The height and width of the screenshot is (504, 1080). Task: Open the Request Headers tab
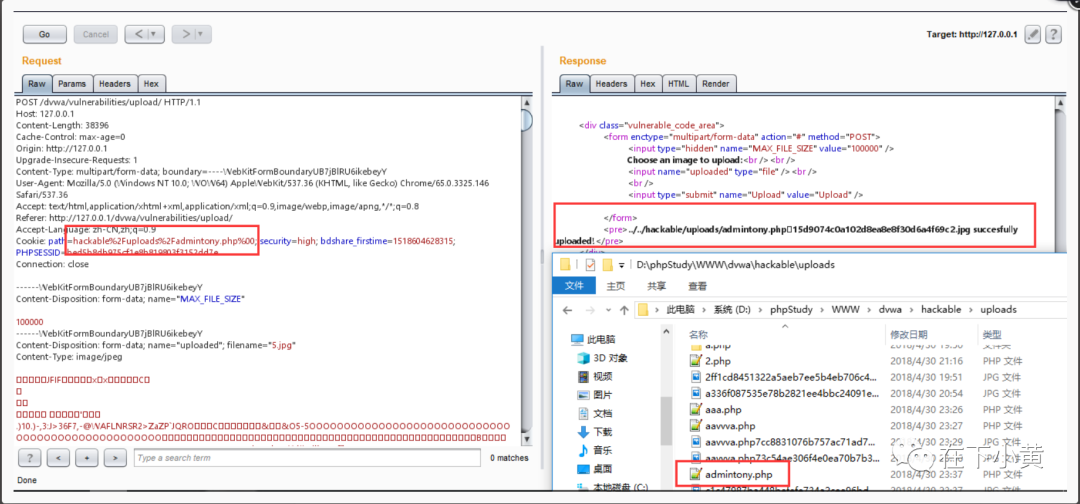[x=114, y=84]
